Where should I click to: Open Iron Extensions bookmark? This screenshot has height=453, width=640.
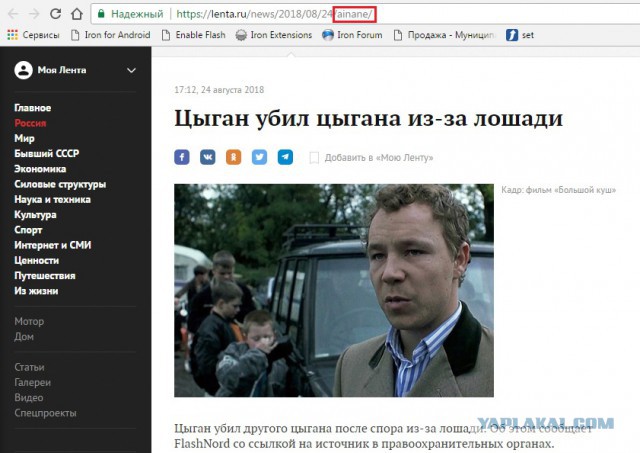click(274, 35)
